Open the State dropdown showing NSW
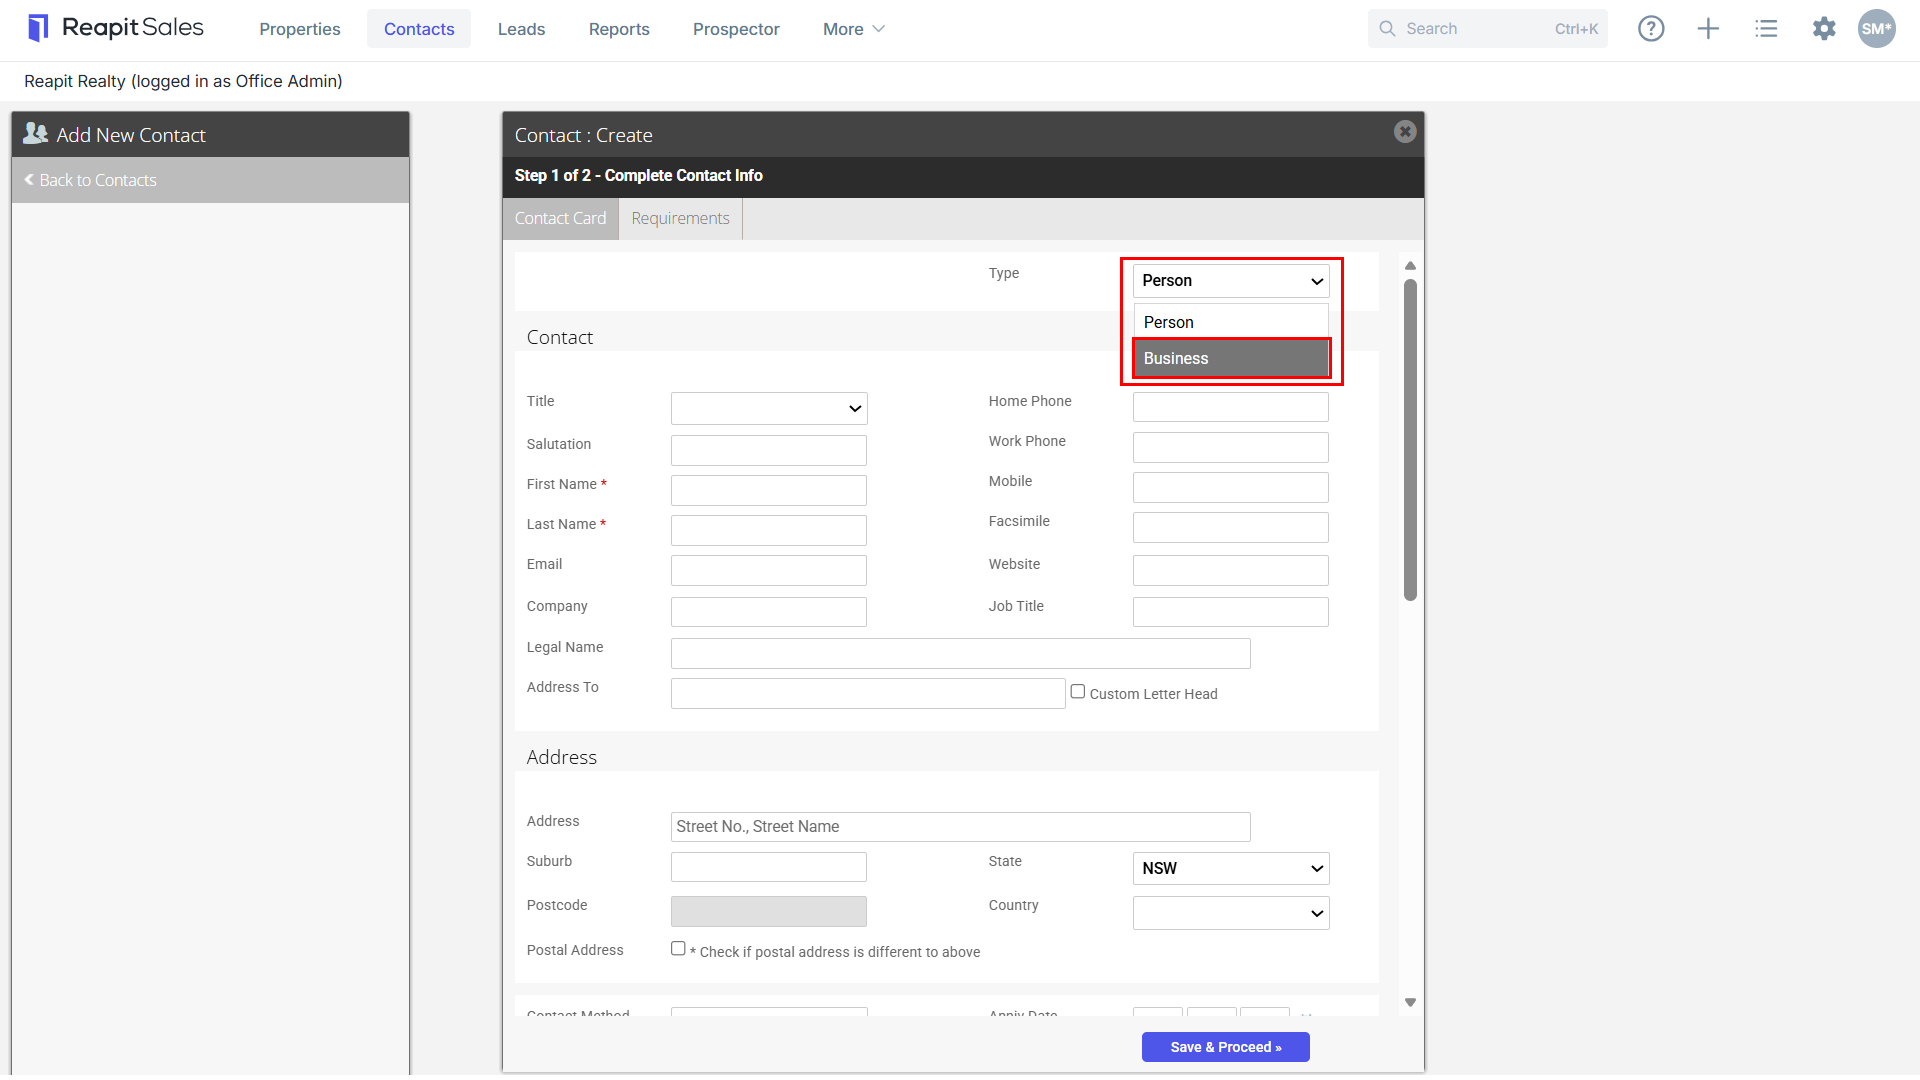 (x=1231, y=868)
